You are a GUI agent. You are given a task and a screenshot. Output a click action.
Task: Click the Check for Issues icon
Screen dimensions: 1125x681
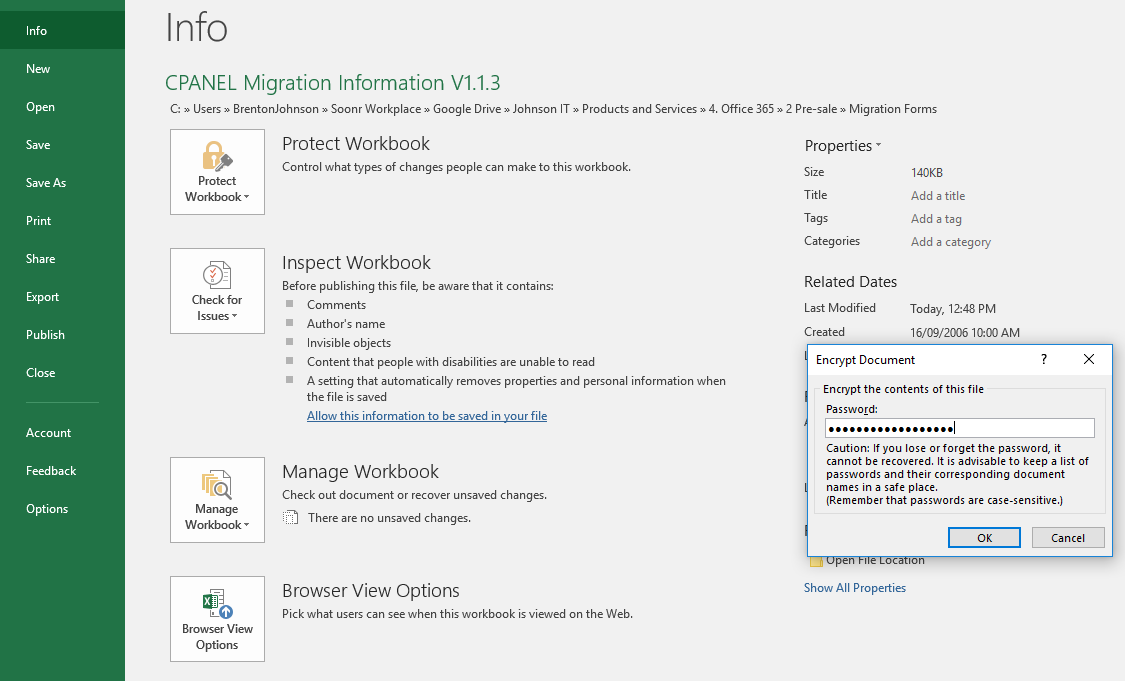217,275
